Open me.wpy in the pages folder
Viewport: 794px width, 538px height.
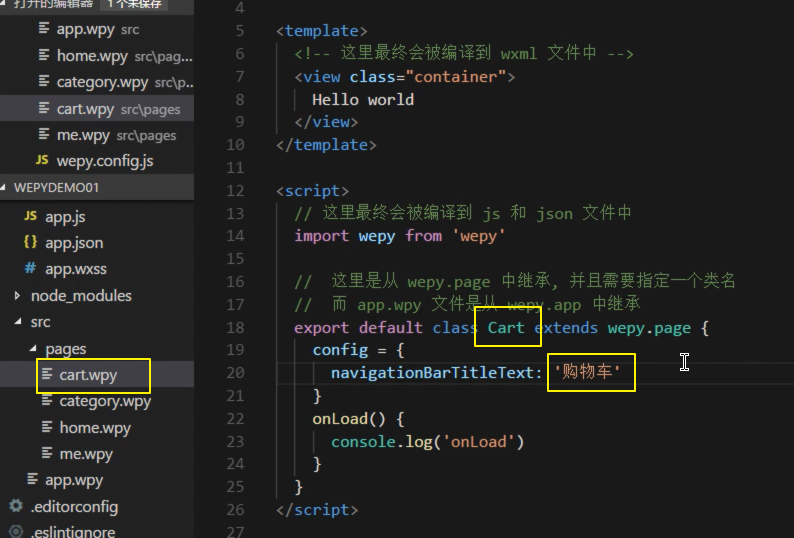(86, 454)
